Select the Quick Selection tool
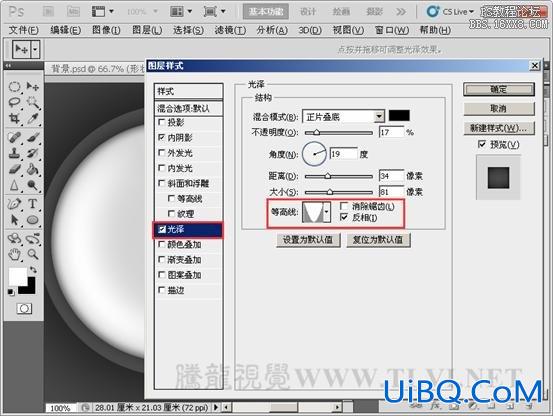This screenshot has height=416, width=553. (x=33, y=102)
